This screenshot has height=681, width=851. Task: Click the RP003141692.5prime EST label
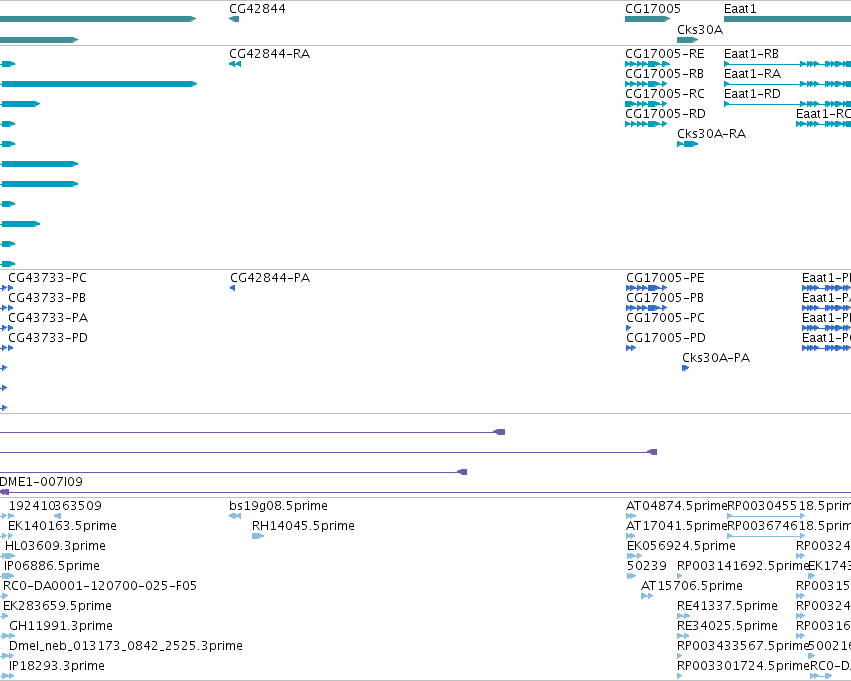743,566
